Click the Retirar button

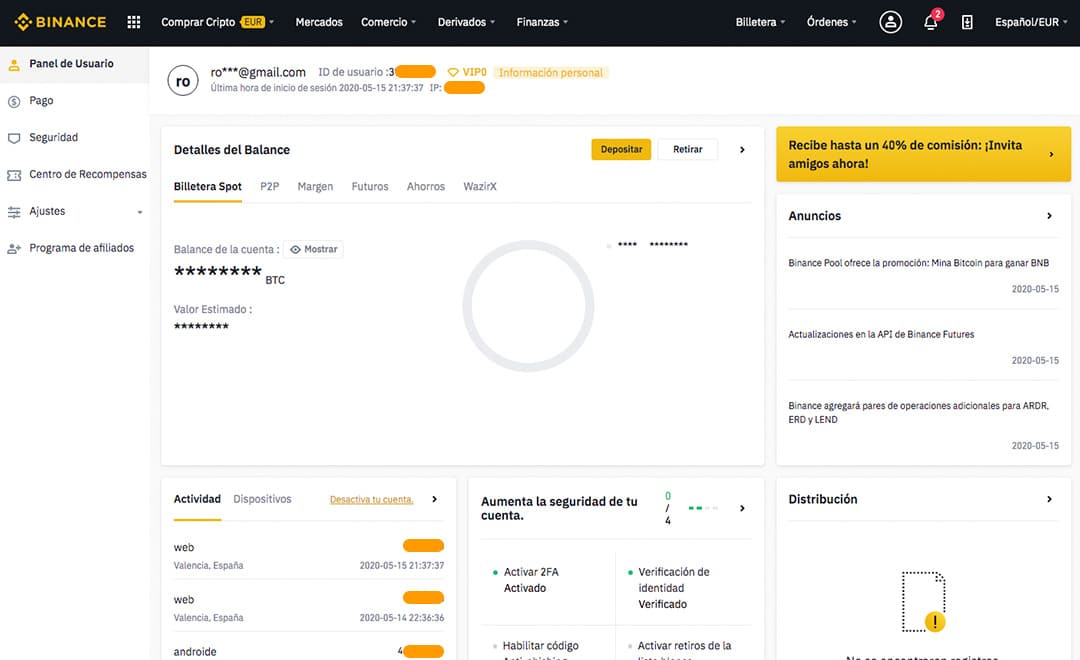(687, 149)
